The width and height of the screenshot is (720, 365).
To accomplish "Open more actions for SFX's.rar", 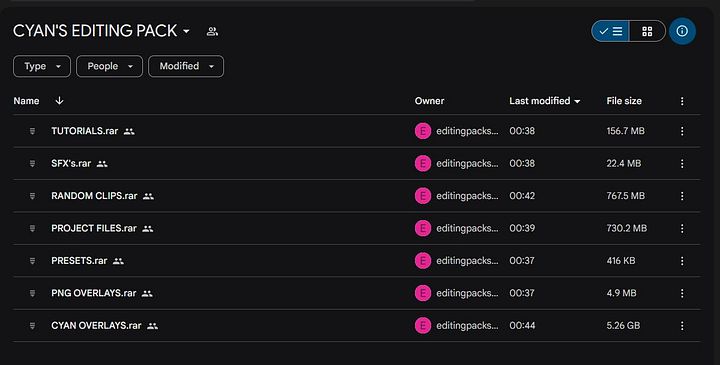I will (682, 164).
